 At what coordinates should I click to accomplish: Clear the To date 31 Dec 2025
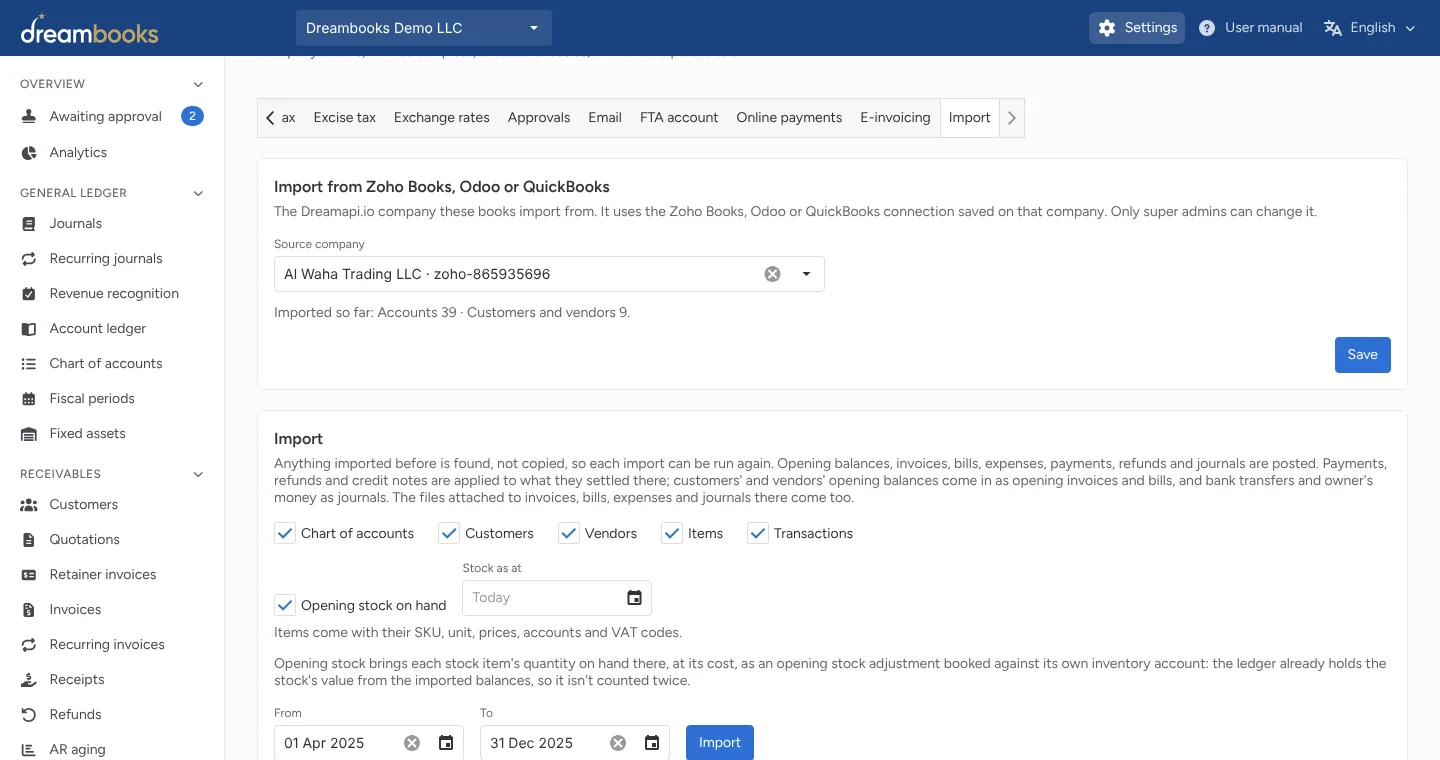pyautogui.click(x=618, y=743)
